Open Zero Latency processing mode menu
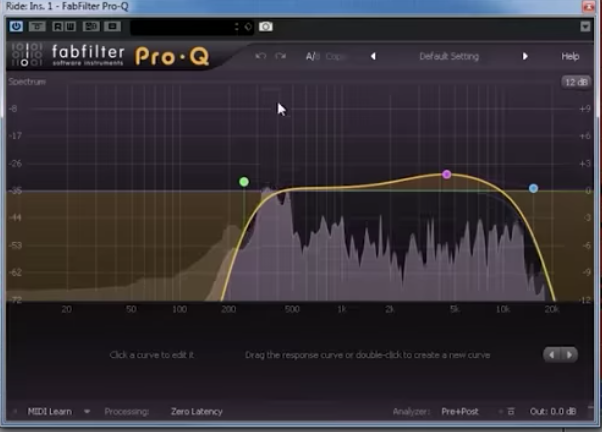 [197, 412]
